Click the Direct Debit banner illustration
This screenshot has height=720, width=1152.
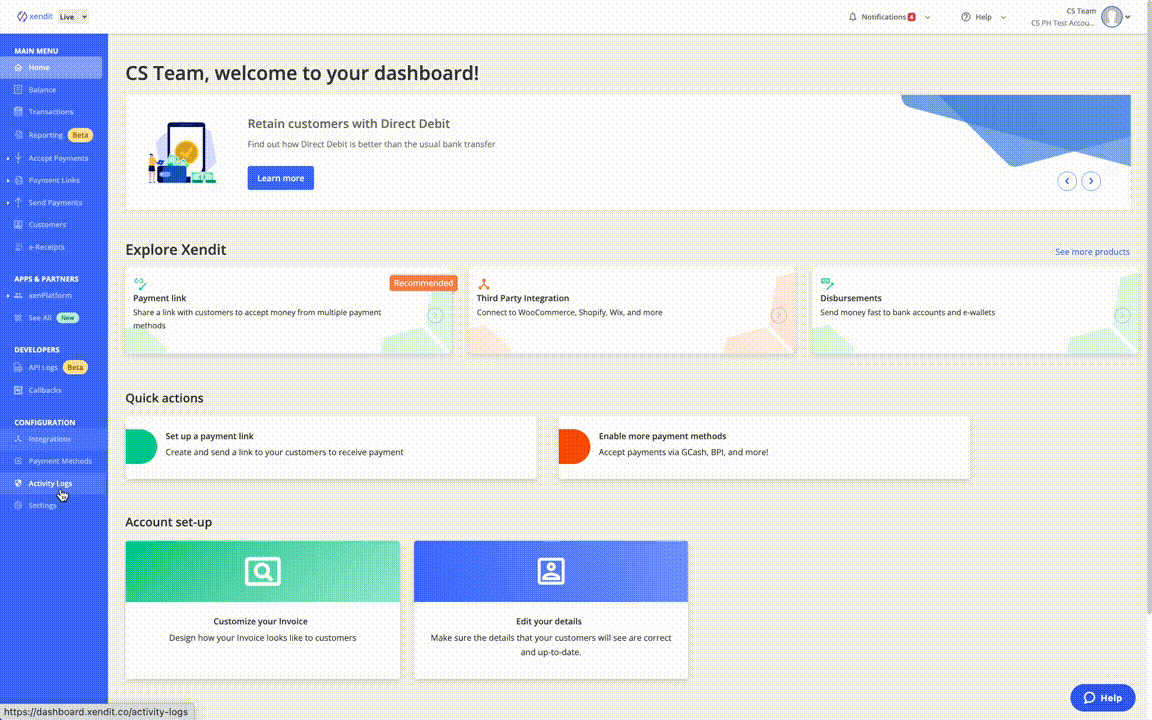[x=182, y=153]
